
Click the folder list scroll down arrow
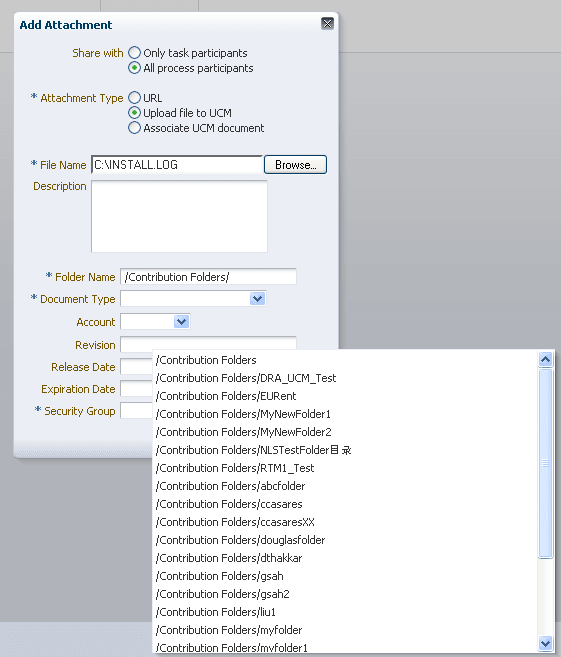click(x=545, y=643)
